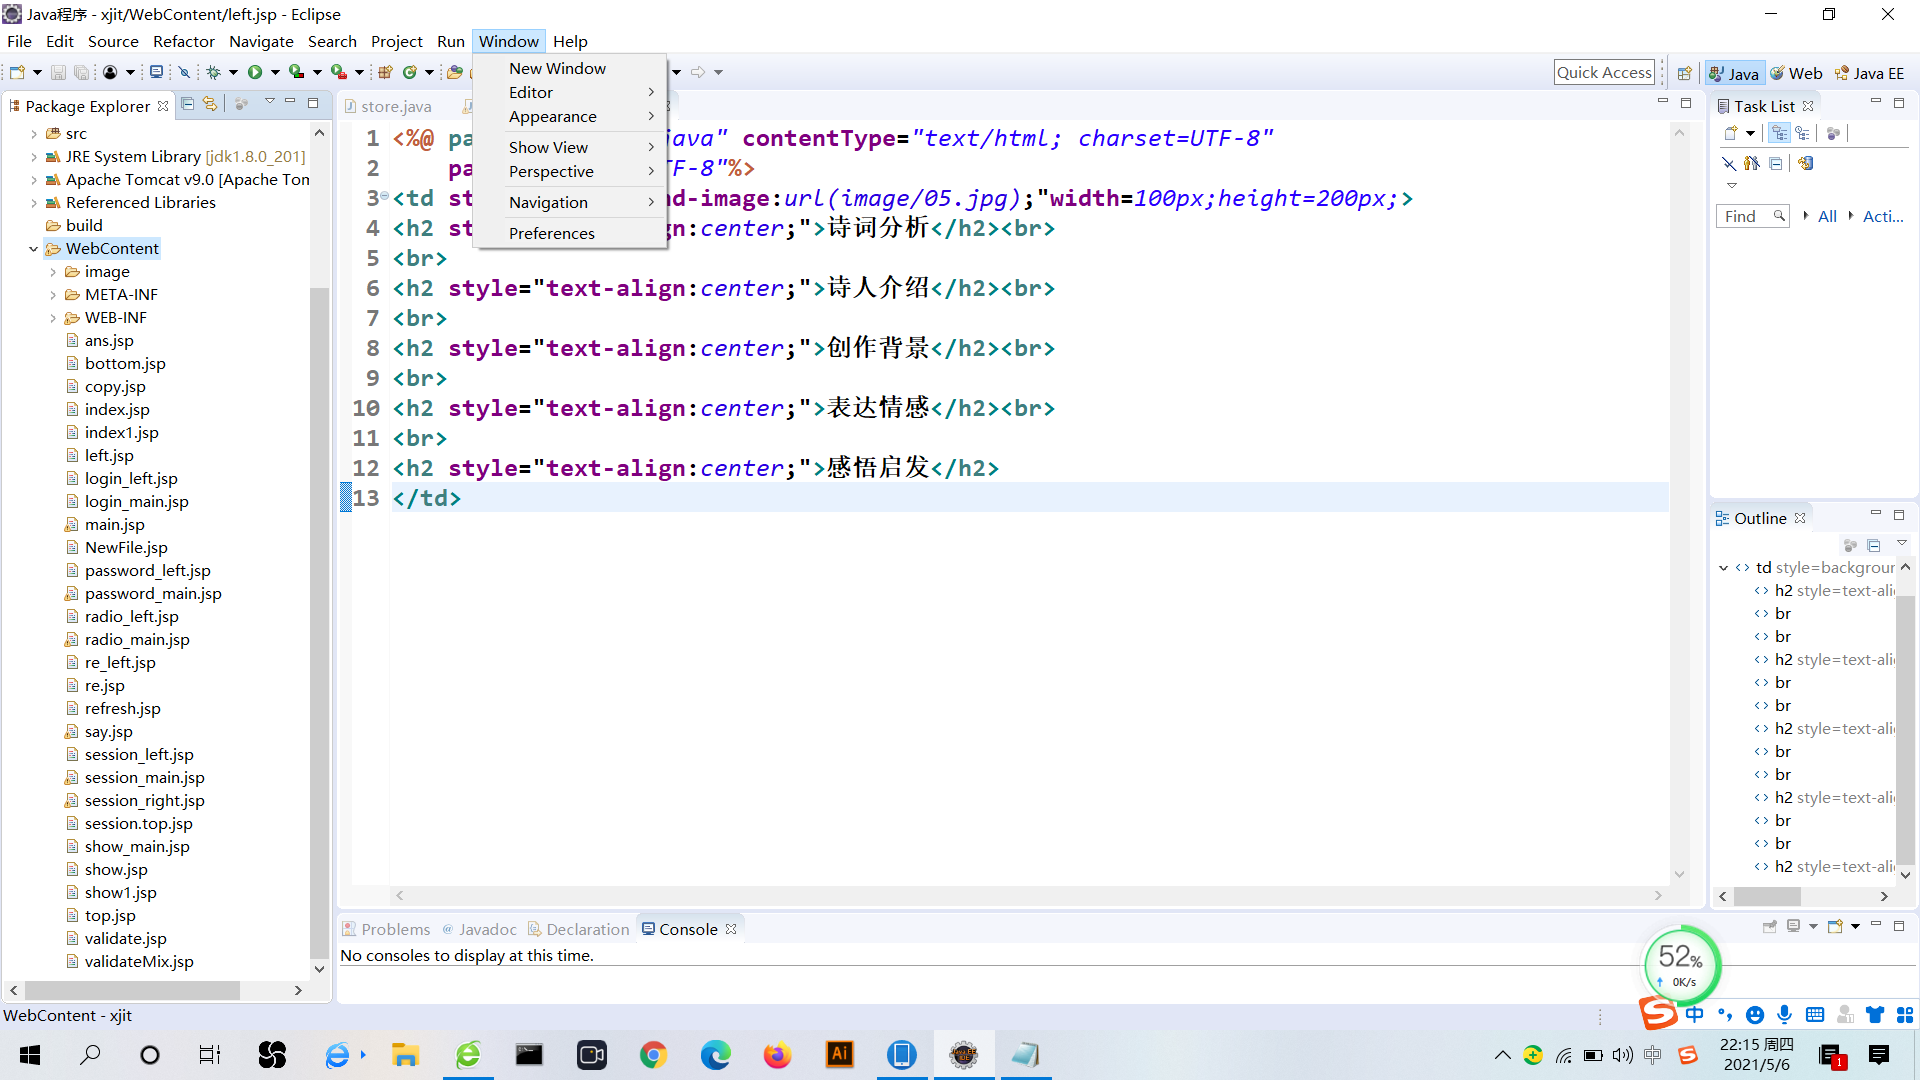Collapse the WebContent folder

34,248
